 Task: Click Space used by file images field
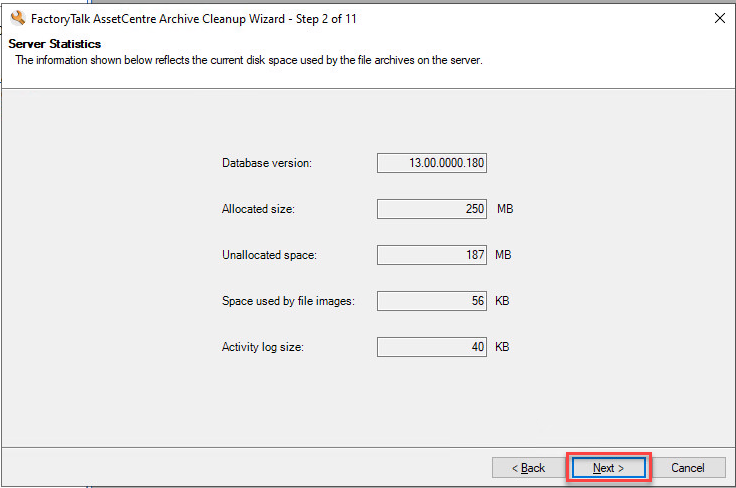click(432, 301)
